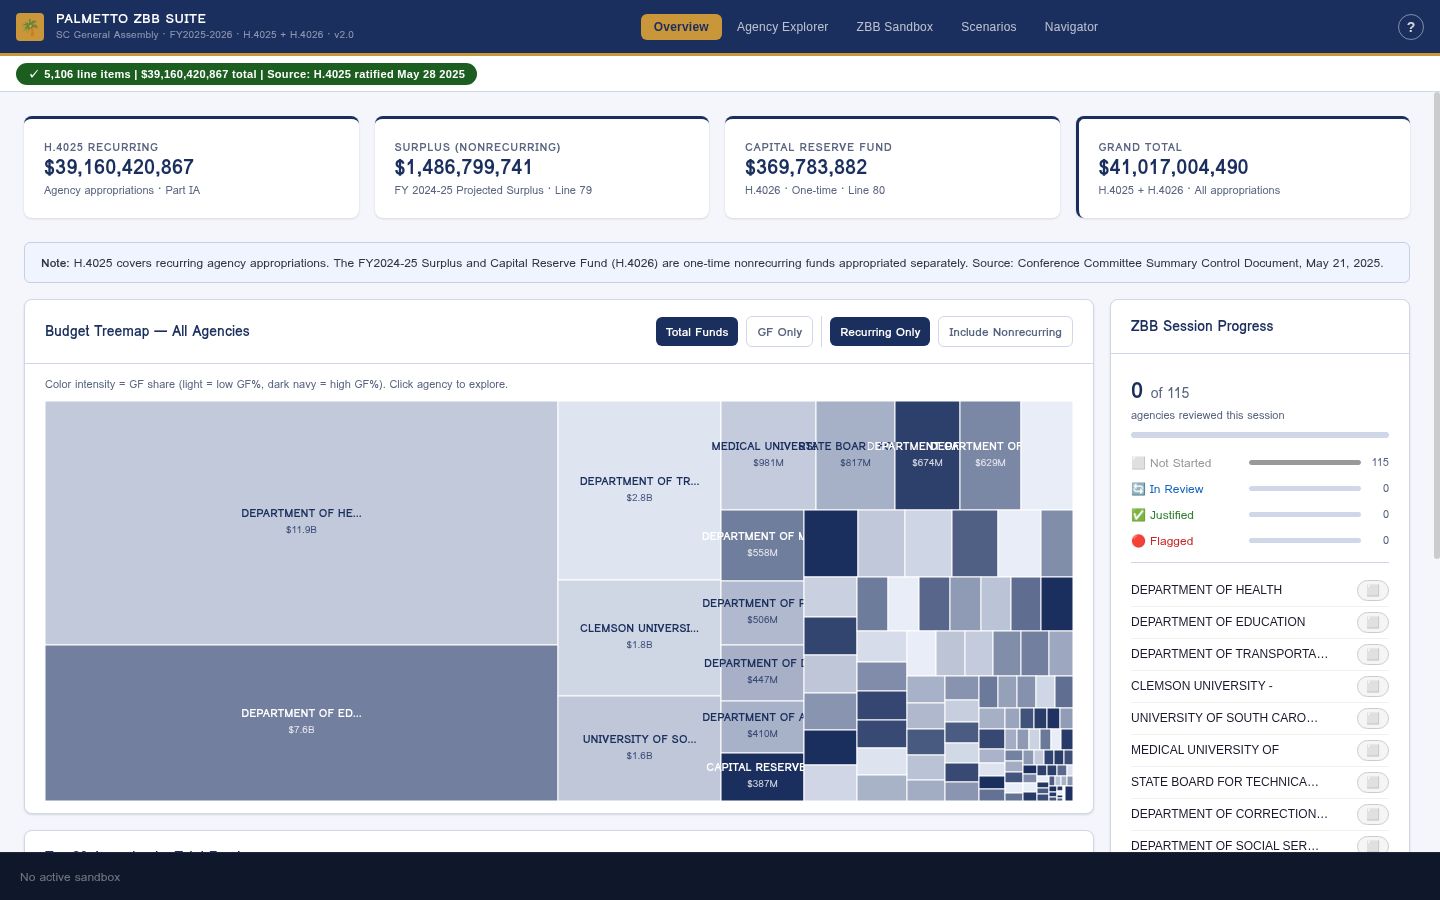1440x900 pixels.
Task: Open the Agency Explorer tab
Action: click(x=782, y=27)
